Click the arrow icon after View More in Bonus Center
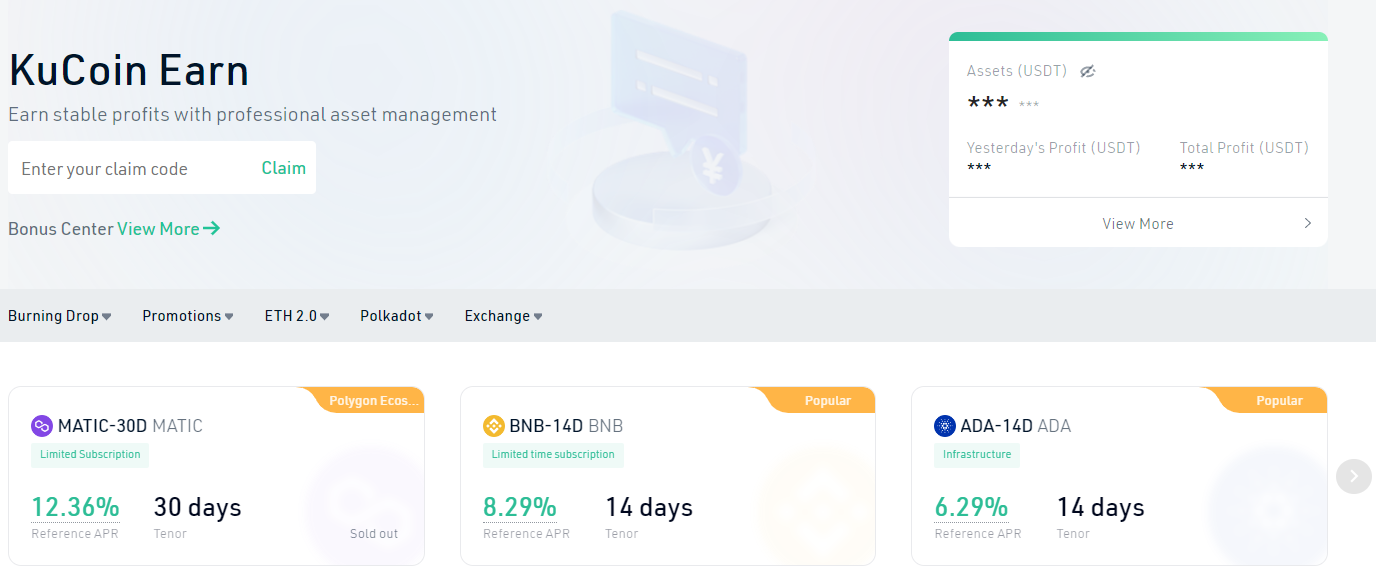The width and height of the screenshot is (1376, 576). click(x=211, y=229)
